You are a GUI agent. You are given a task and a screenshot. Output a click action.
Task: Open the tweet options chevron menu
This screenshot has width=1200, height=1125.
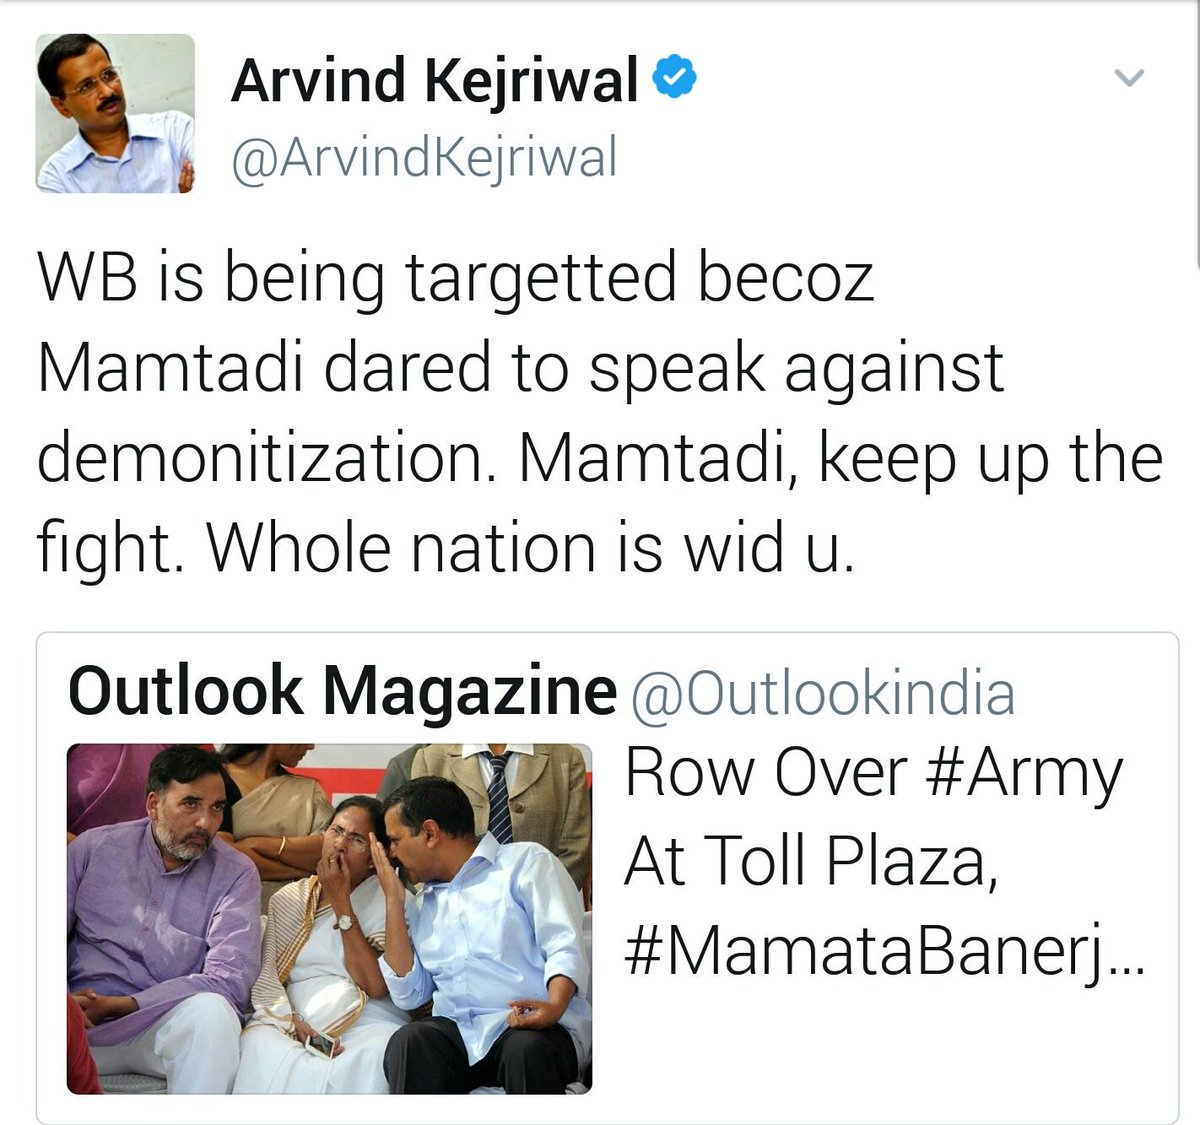[x=1129, y=78]
